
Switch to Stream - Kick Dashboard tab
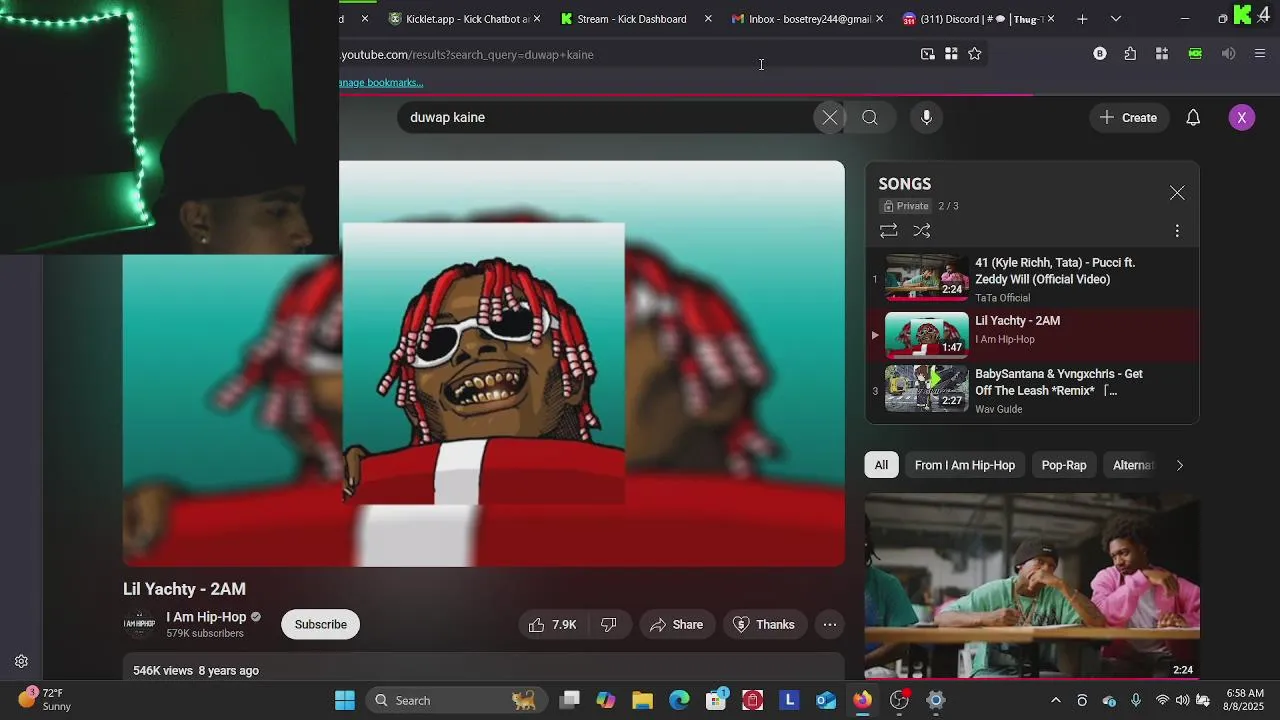tap(632, 19)
